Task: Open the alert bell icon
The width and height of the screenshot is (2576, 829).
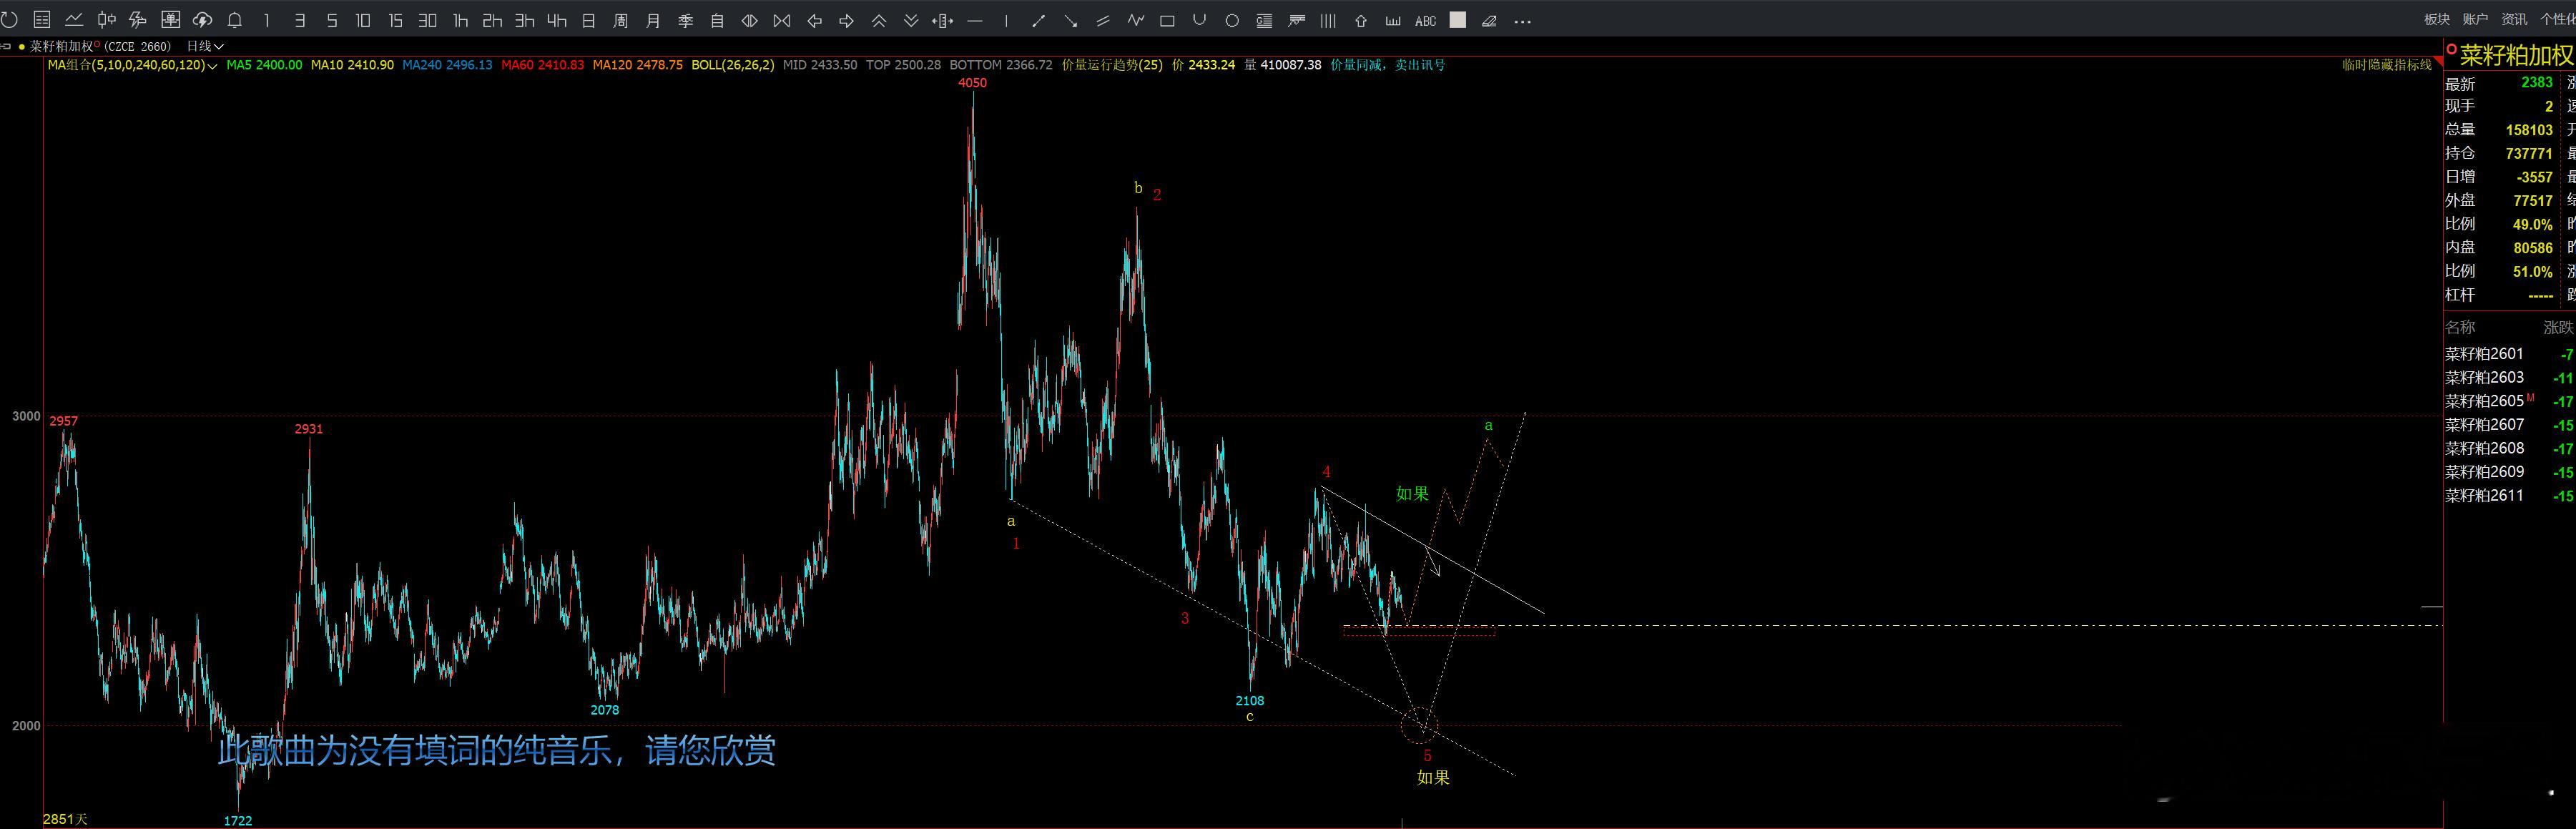Action: [x=235, y=20]
